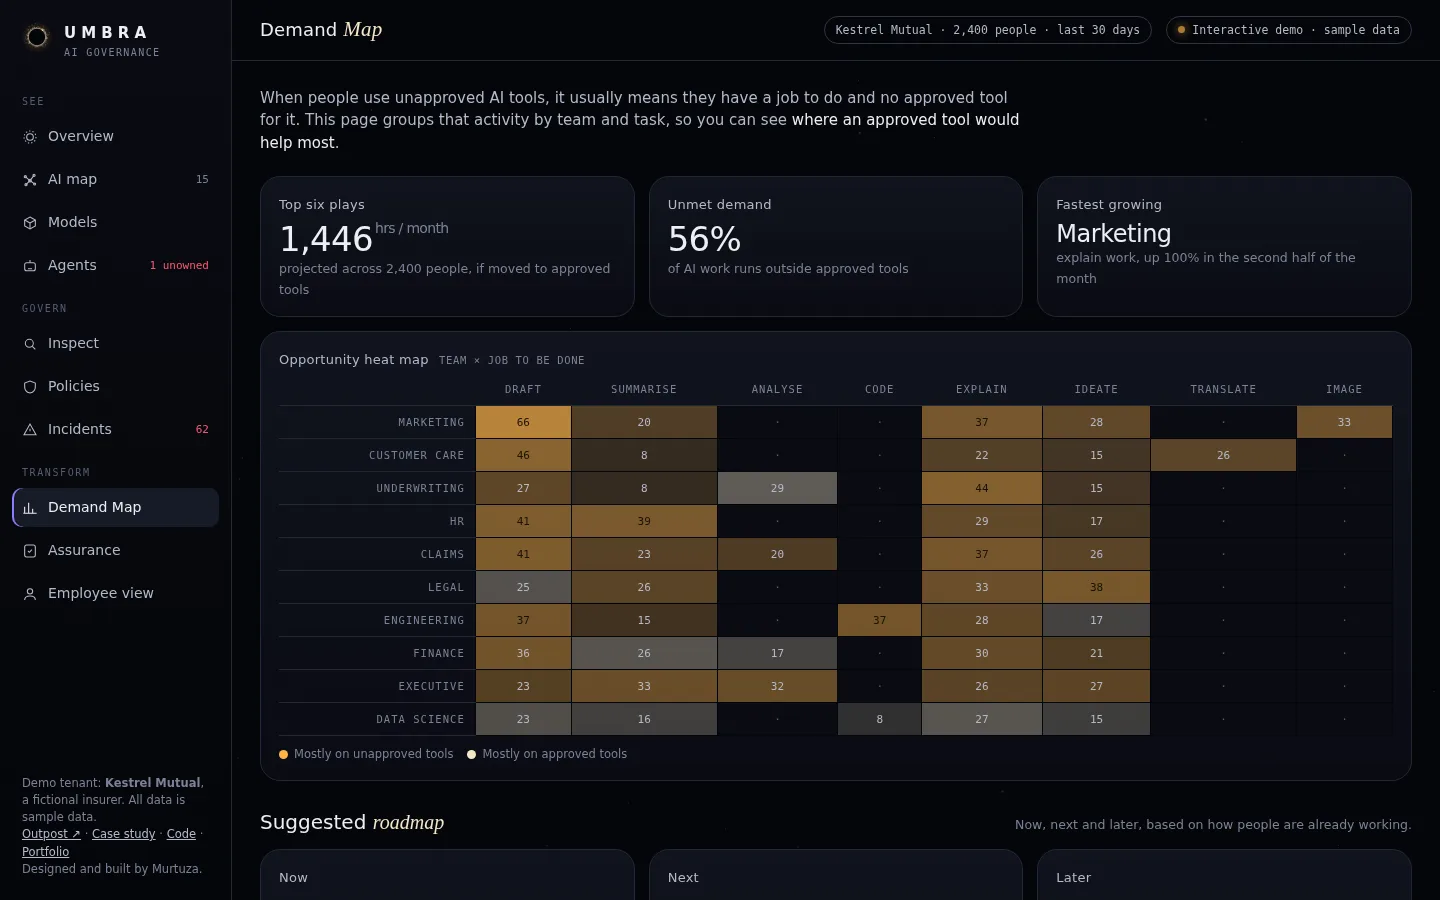Open the Code link in footer

click(x=181, y=834)
